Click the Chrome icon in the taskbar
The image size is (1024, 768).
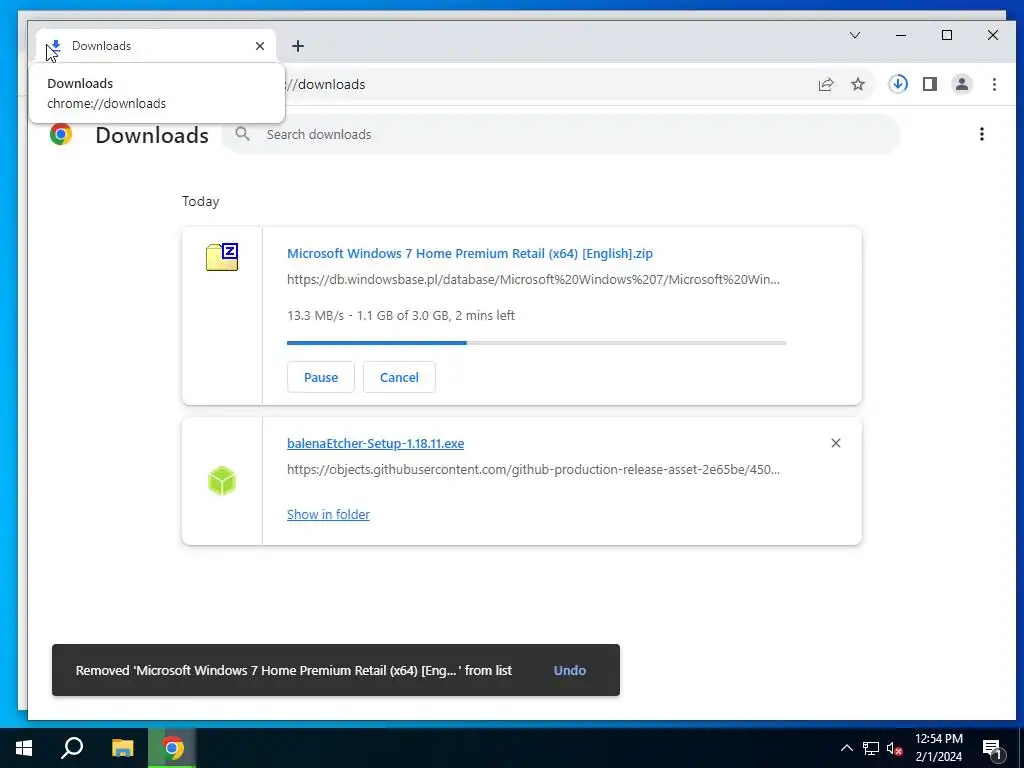click(x=172, y=748)
